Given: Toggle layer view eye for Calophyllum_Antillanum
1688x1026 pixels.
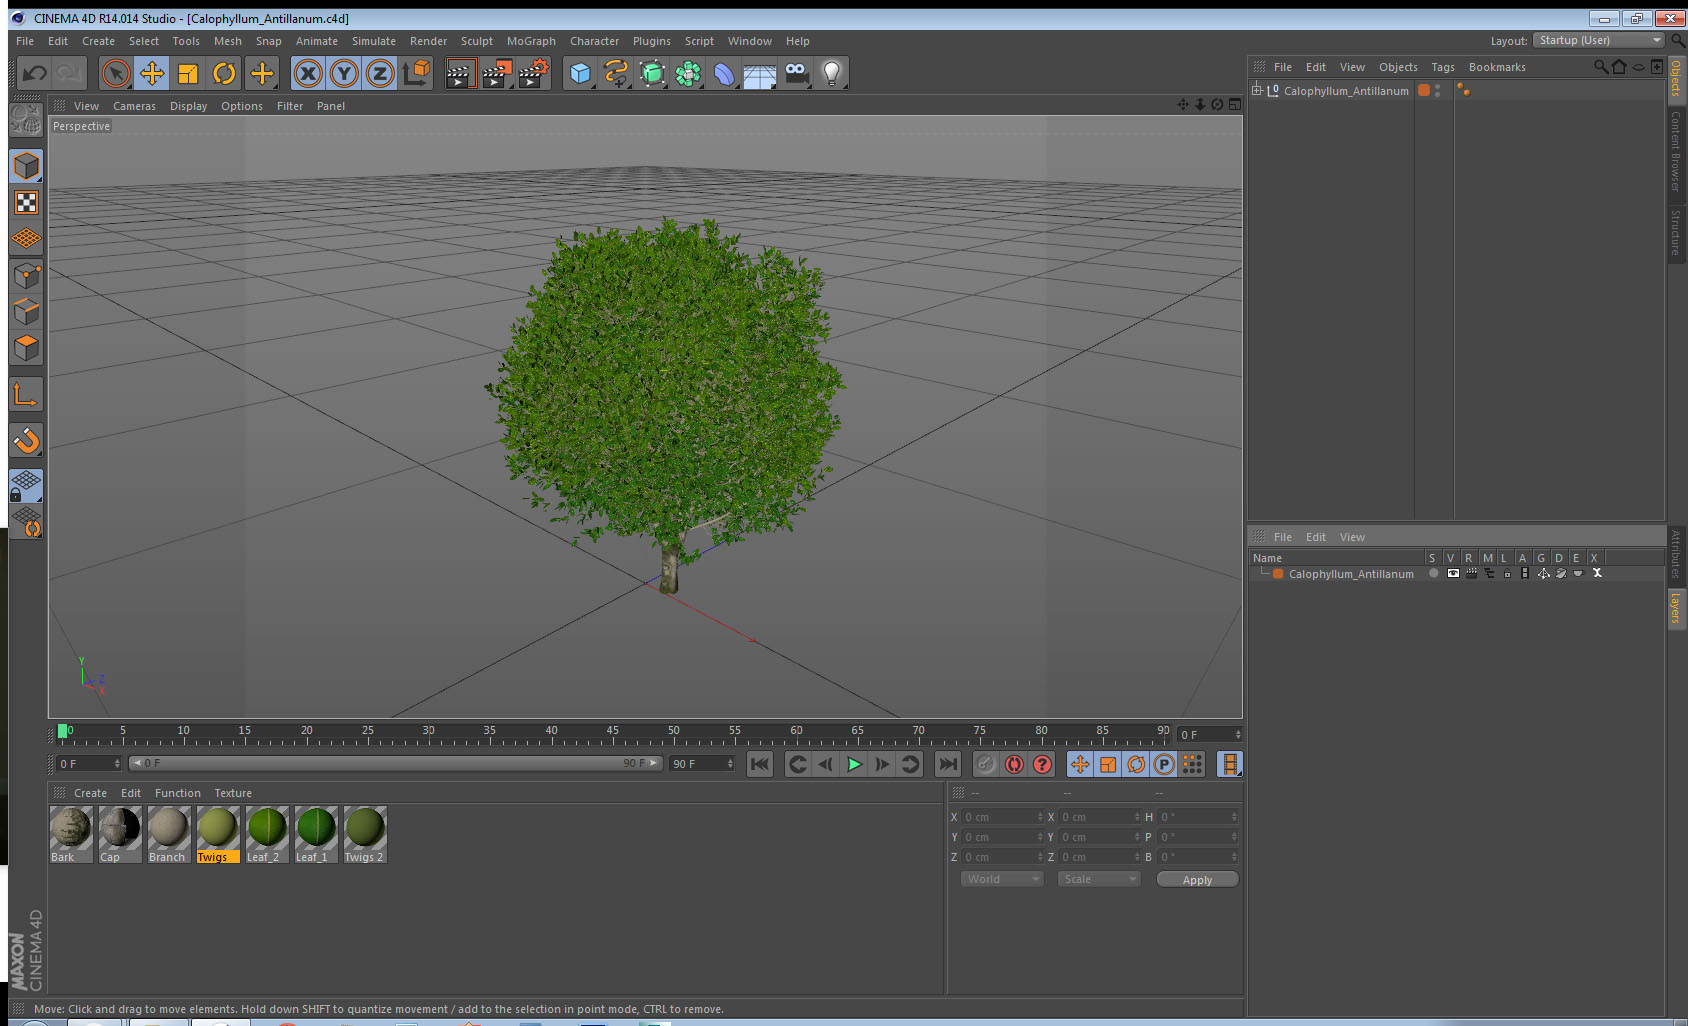Looking at the screenshot, I should (1452, 574).
